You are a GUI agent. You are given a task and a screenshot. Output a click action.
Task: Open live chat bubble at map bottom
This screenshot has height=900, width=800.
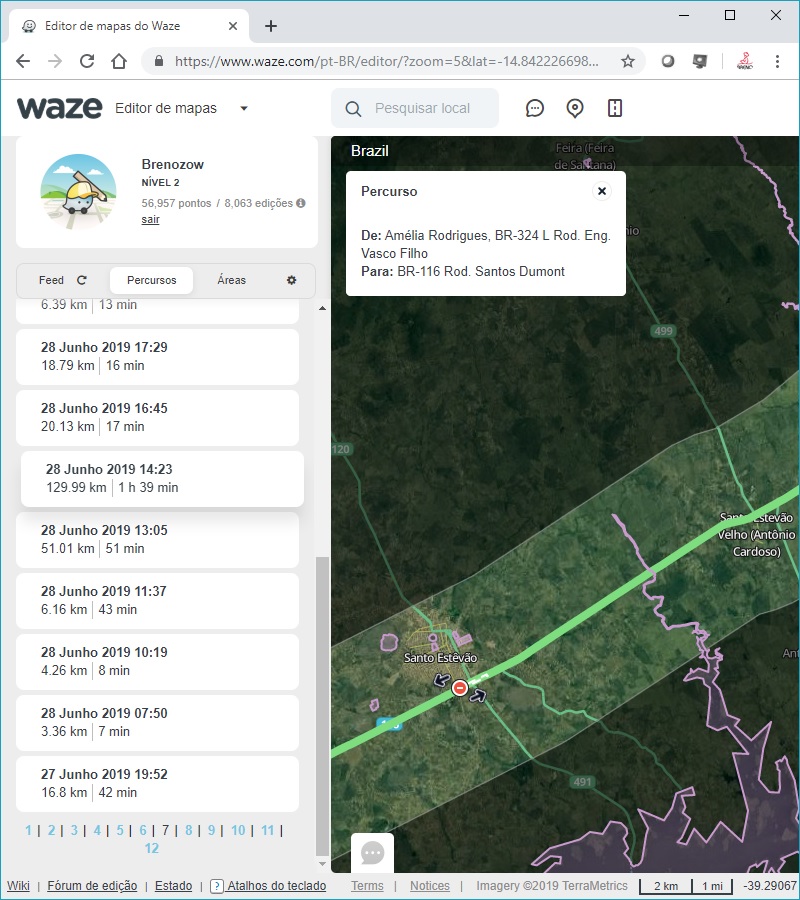(372, 853)
